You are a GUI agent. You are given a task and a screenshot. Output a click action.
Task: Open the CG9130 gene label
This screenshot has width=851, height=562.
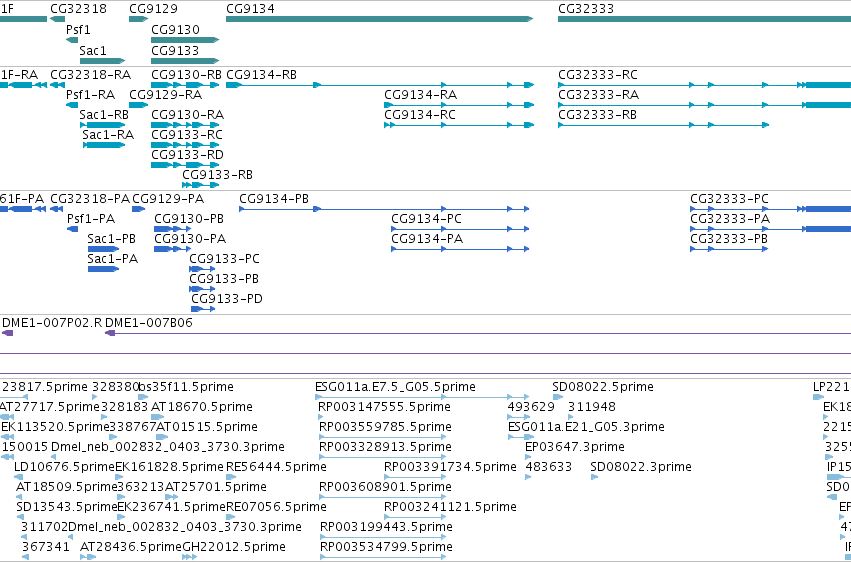click(175, 30)
